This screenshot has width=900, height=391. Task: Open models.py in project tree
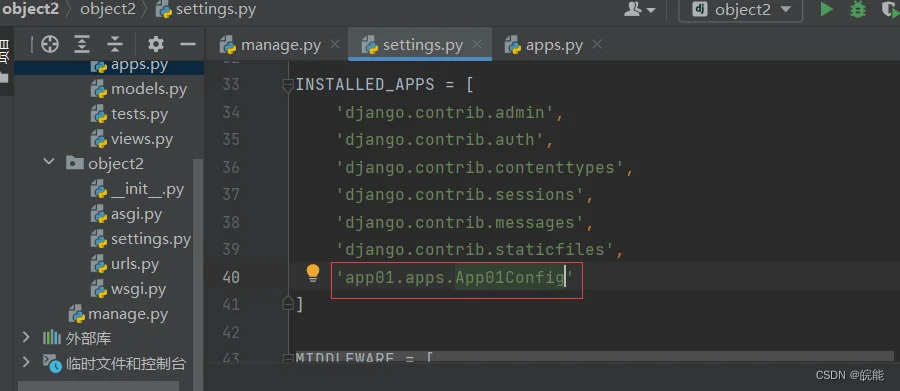click(138, 89)
